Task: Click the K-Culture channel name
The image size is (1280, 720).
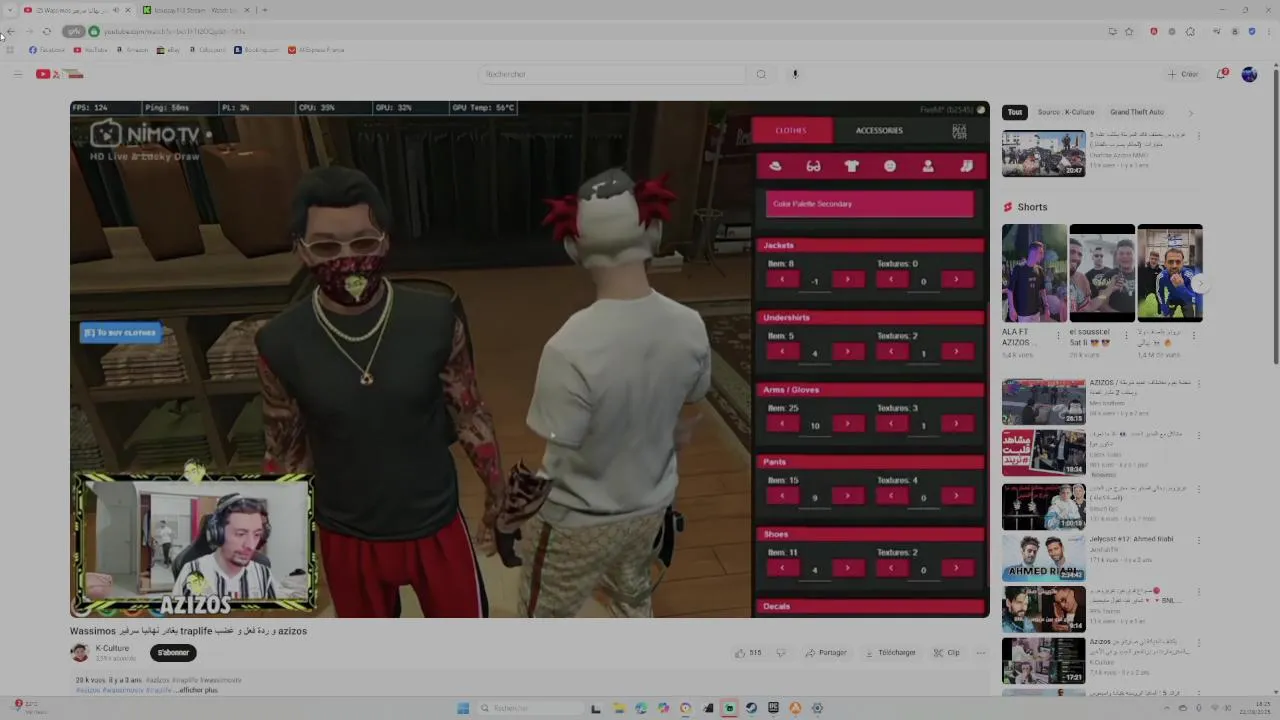Action: click(x=112, y=648)
